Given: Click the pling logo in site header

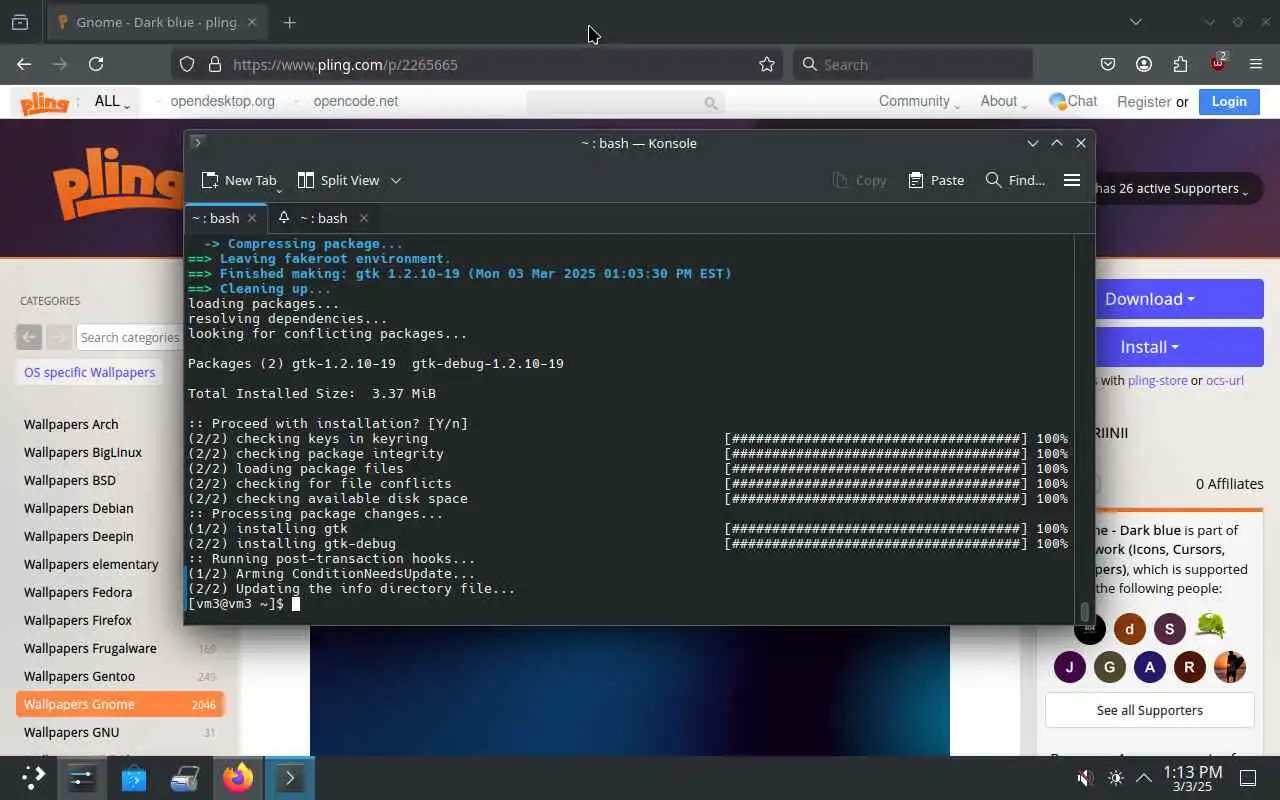Looking at the screenshot, I should [x=45, y=102].
